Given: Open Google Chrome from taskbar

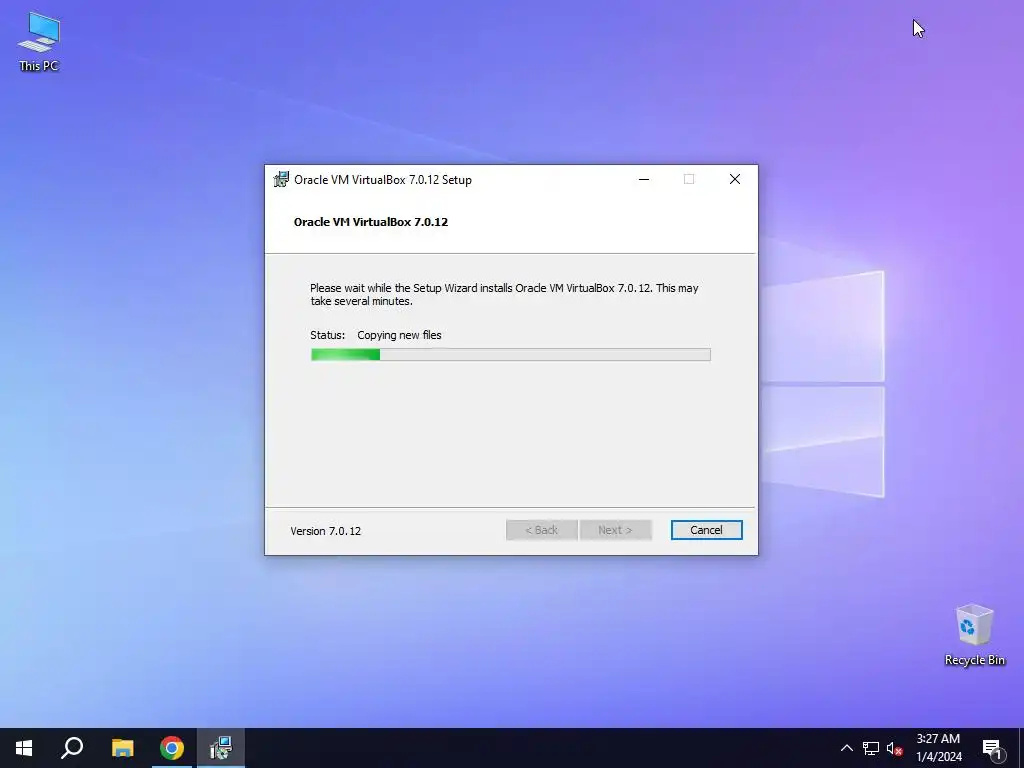Looking at the screenshot, I should [172, 748].
